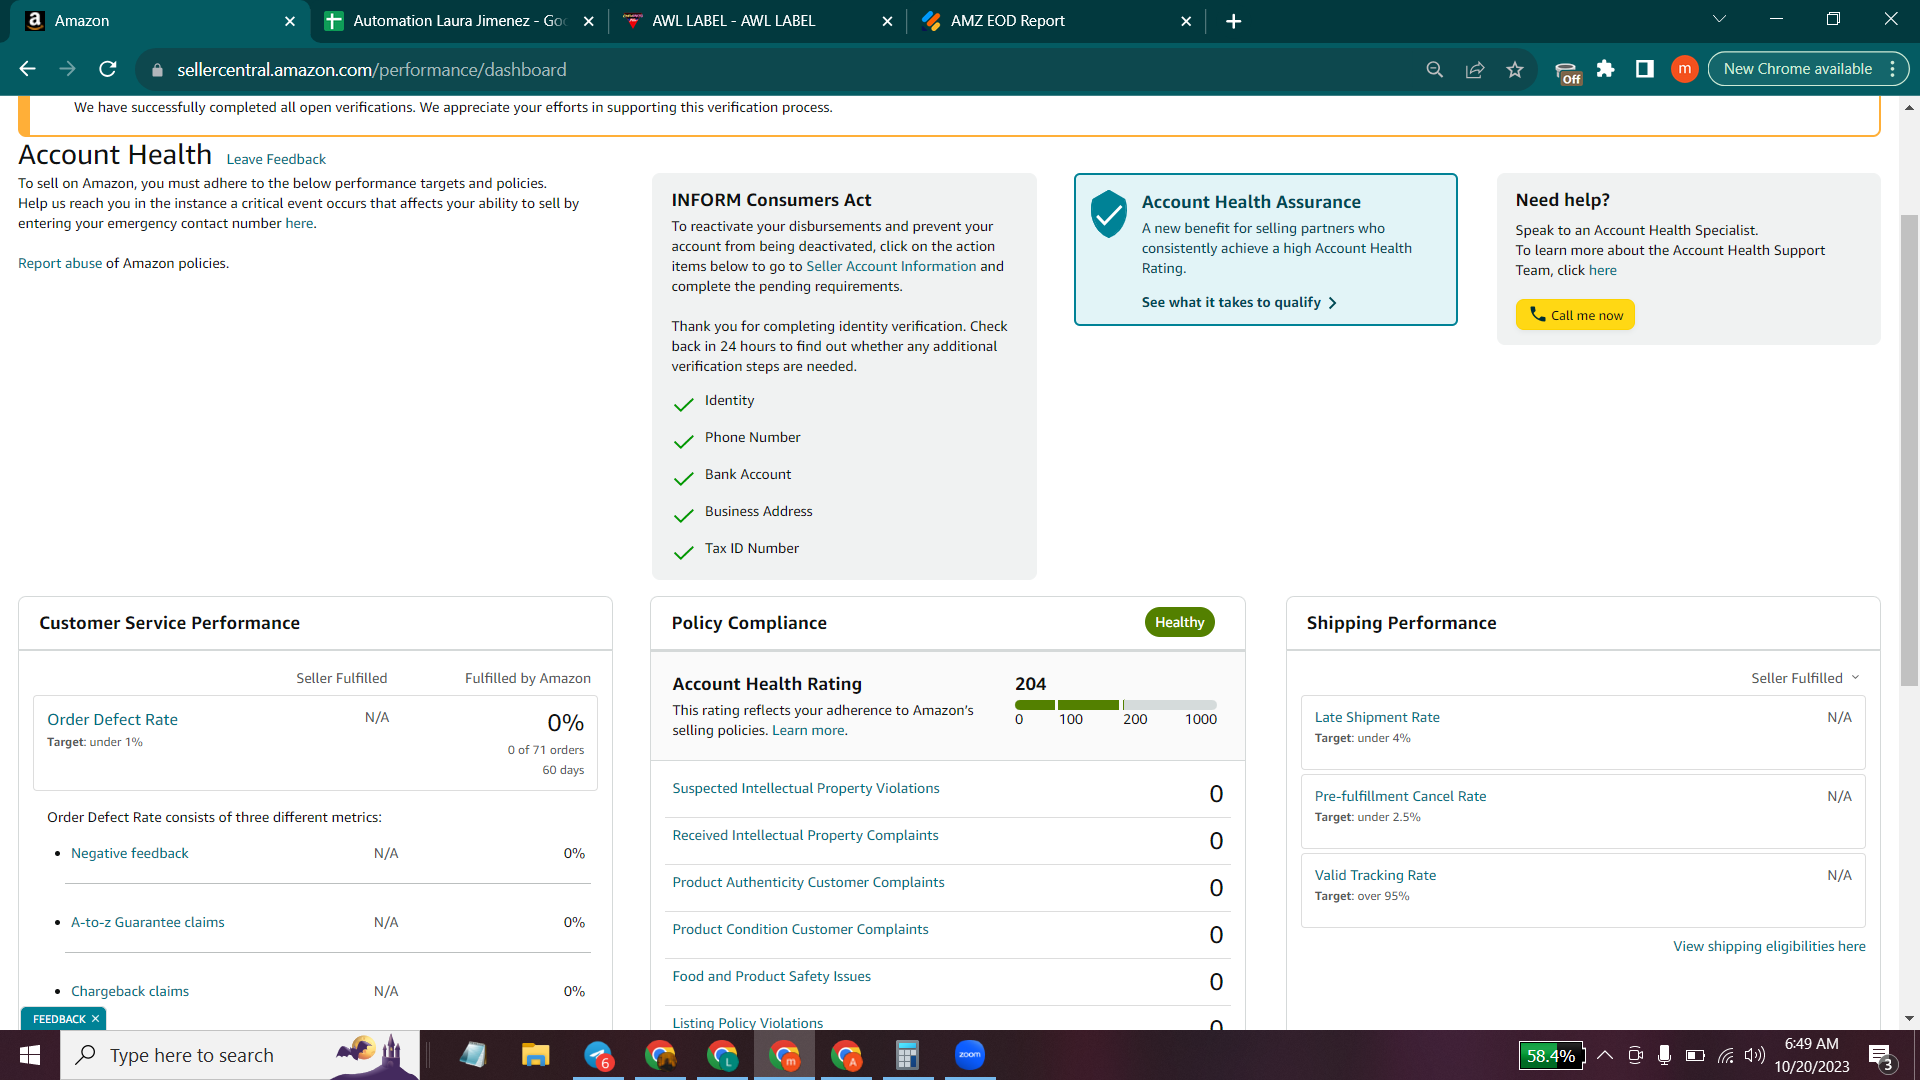Click View shipping eligibilities here
Screen dimensions: 1920x1080
1769,946
